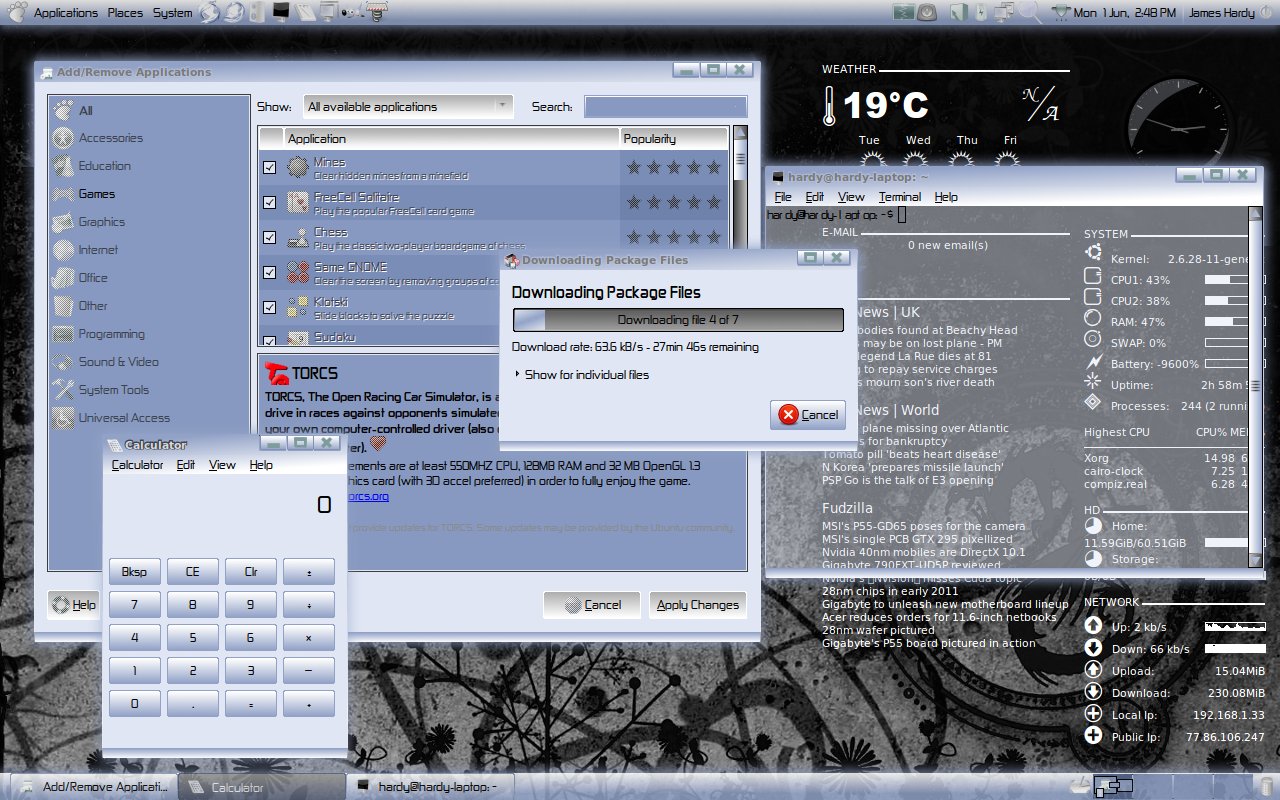The height and width of the screenshot is (800, 1280).
Task: Open the Edit menu in Calculator window
Action: [186, 465]
